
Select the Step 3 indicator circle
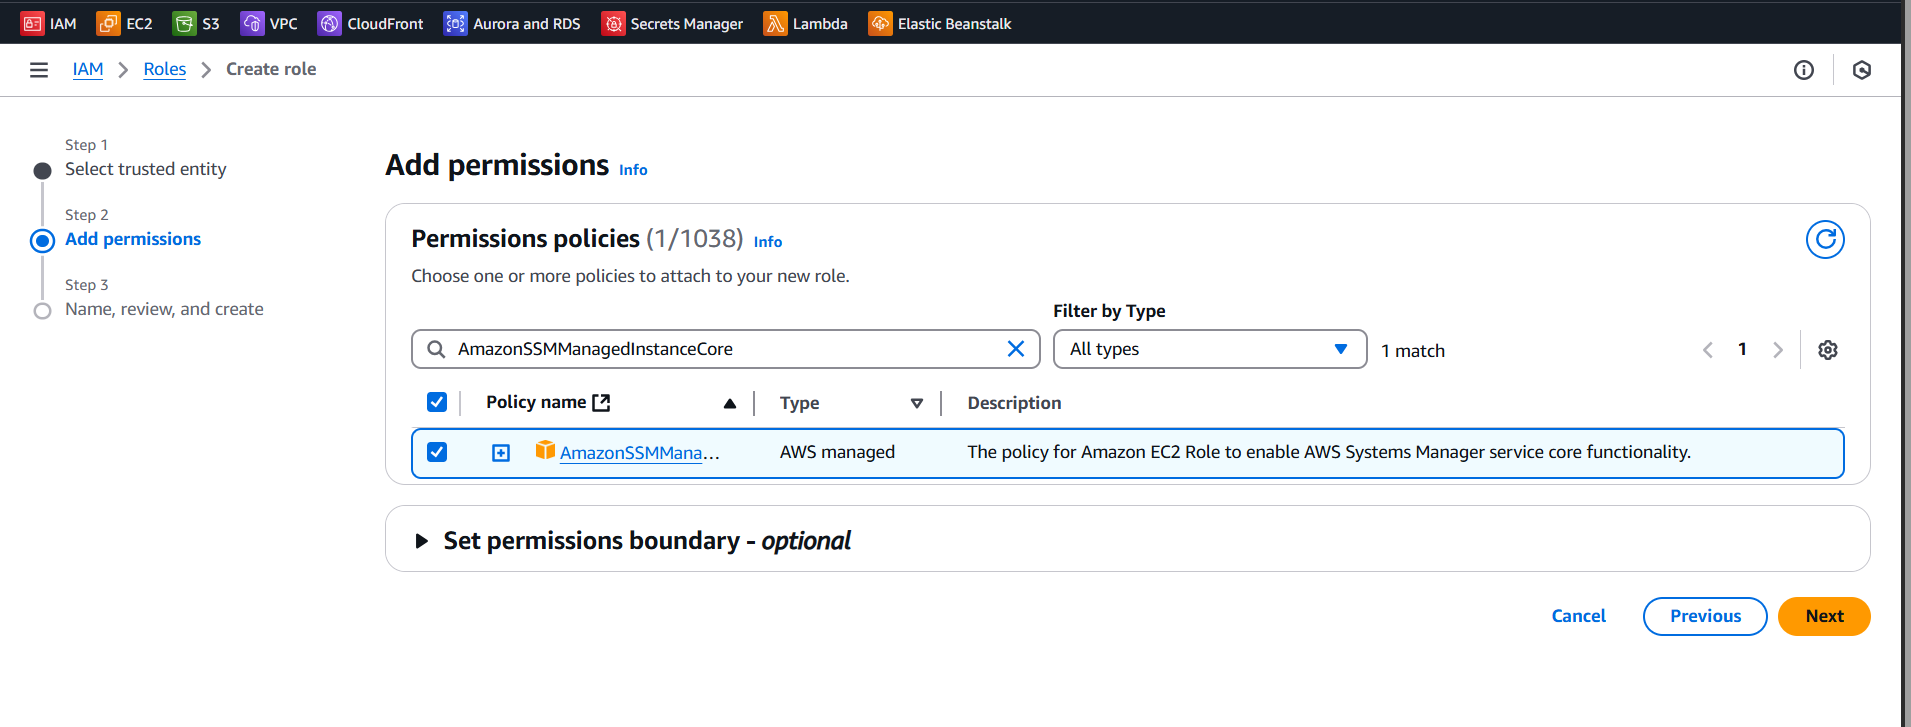[42, 311]
